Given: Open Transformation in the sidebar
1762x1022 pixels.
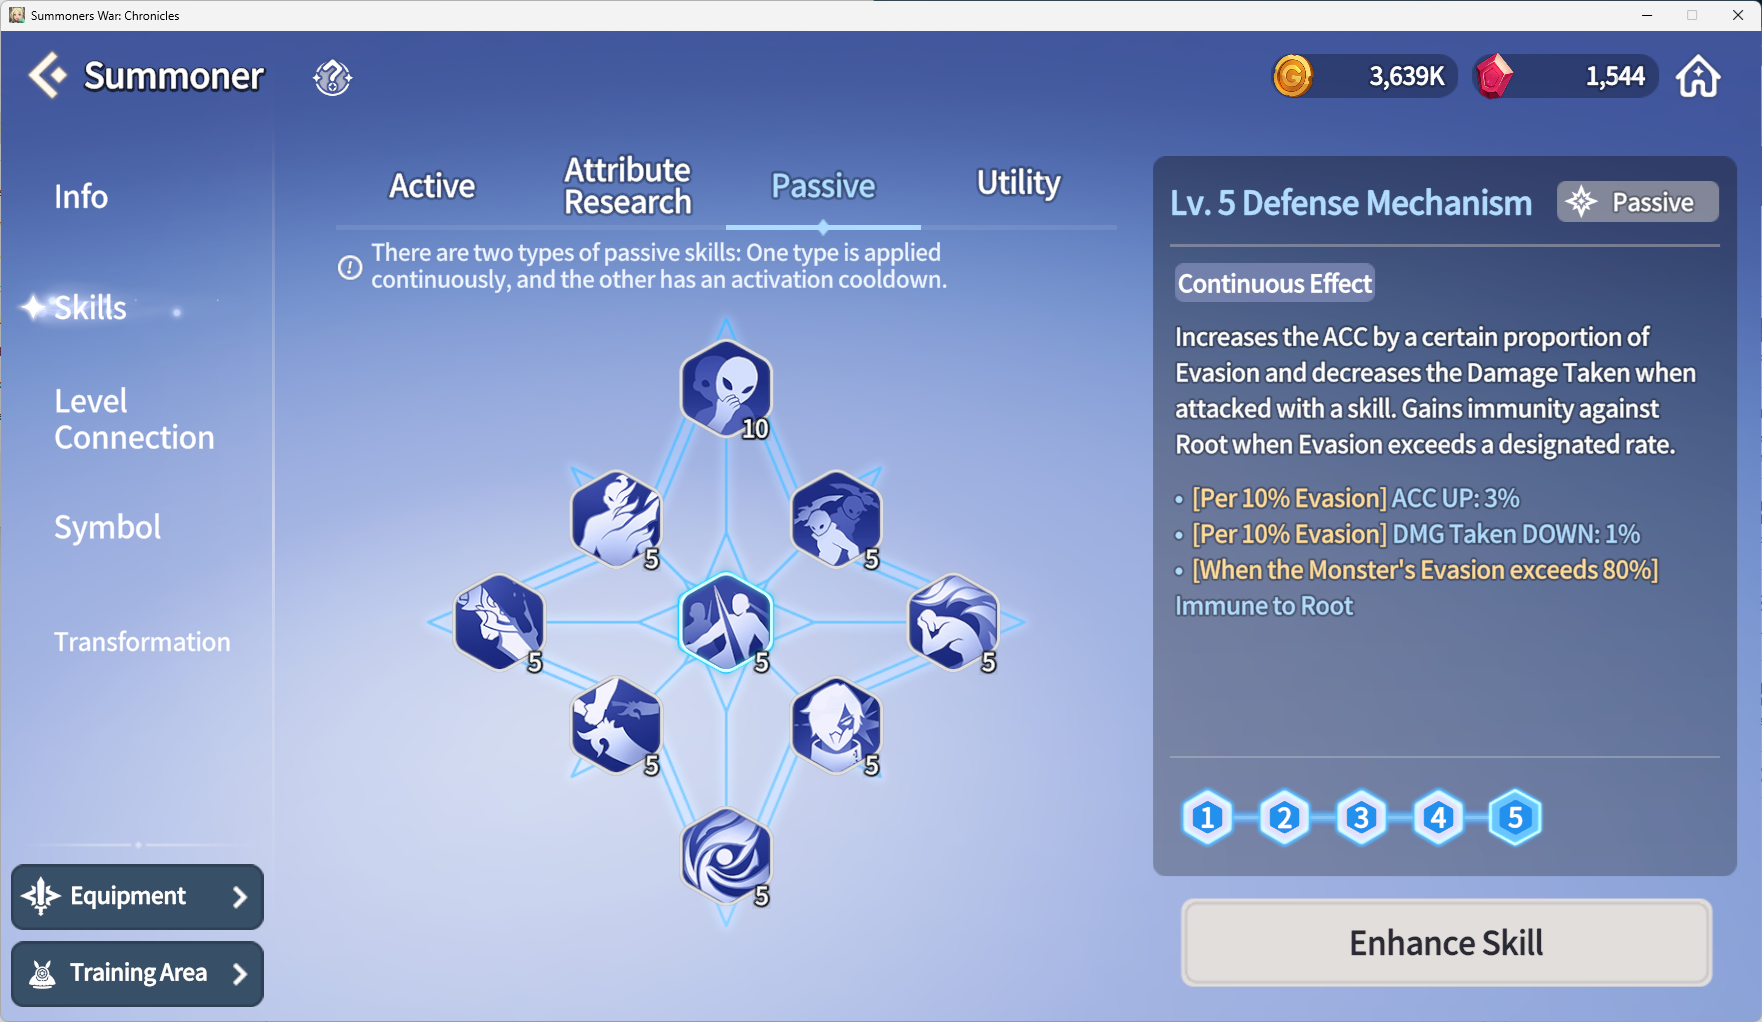Looking at the screenshot, I should point(142,642).
